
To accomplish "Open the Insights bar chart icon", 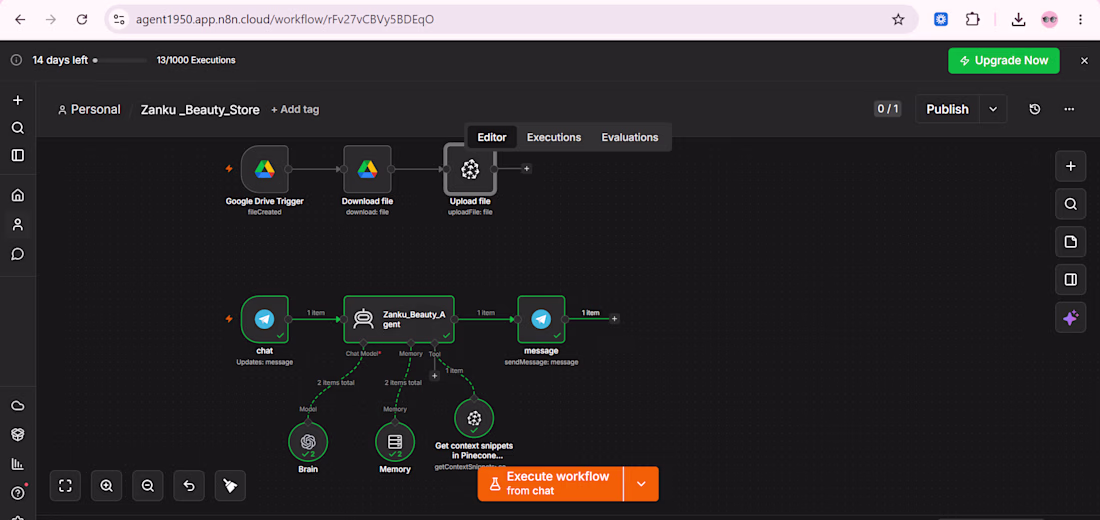I will (x=18, y=464).
